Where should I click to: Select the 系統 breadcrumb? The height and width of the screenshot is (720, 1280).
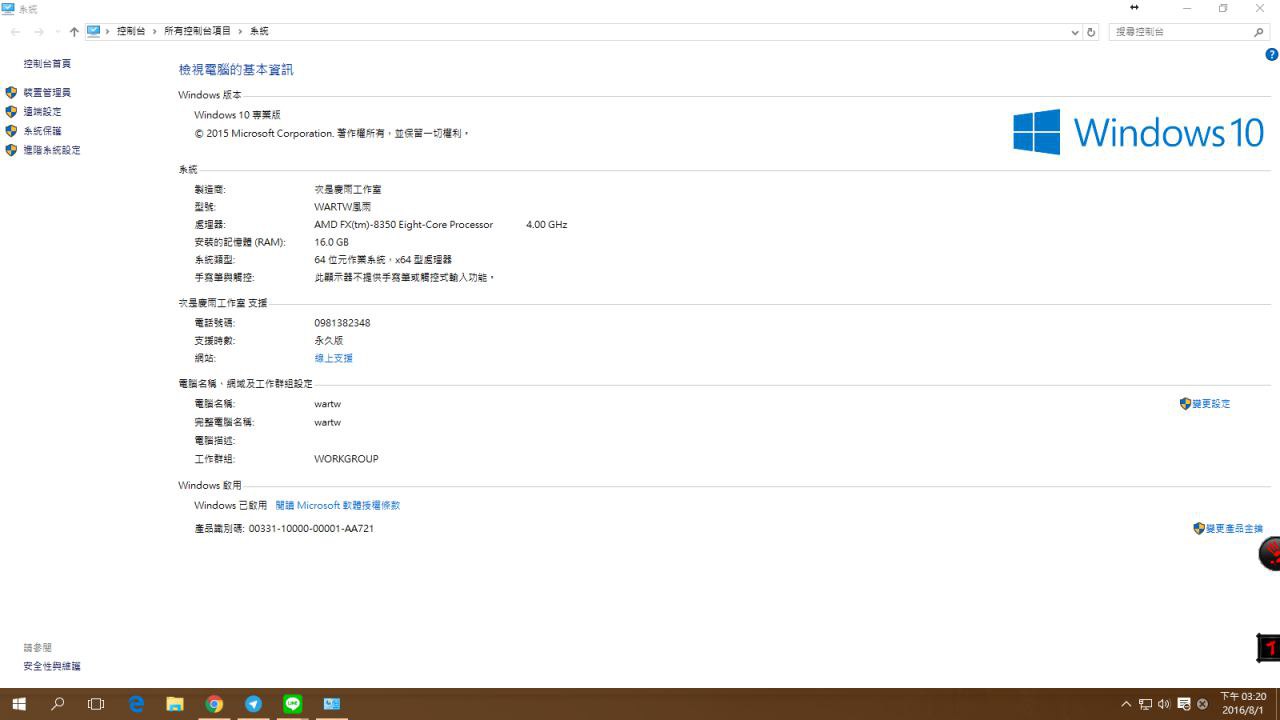259,31
